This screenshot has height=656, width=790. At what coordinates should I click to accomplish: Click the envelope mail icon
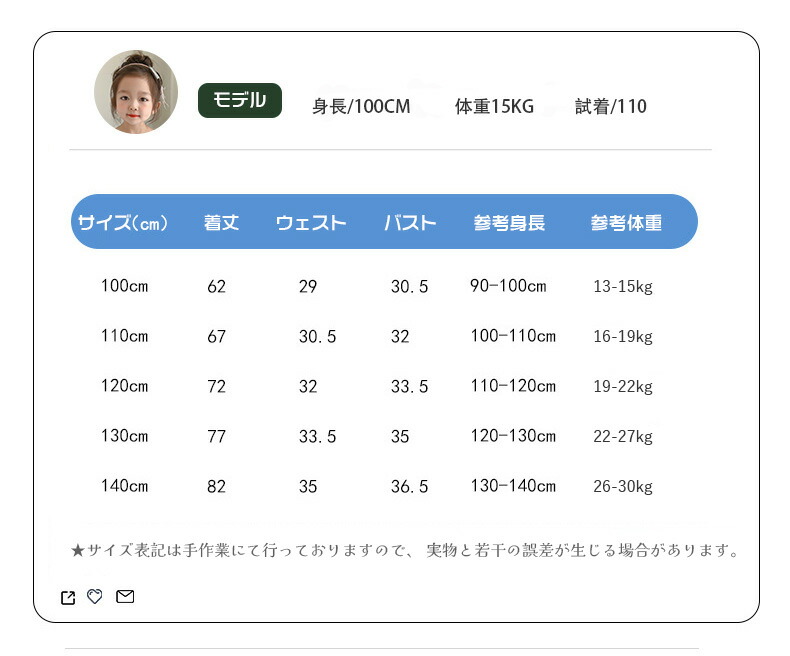(x=125, y=597)
